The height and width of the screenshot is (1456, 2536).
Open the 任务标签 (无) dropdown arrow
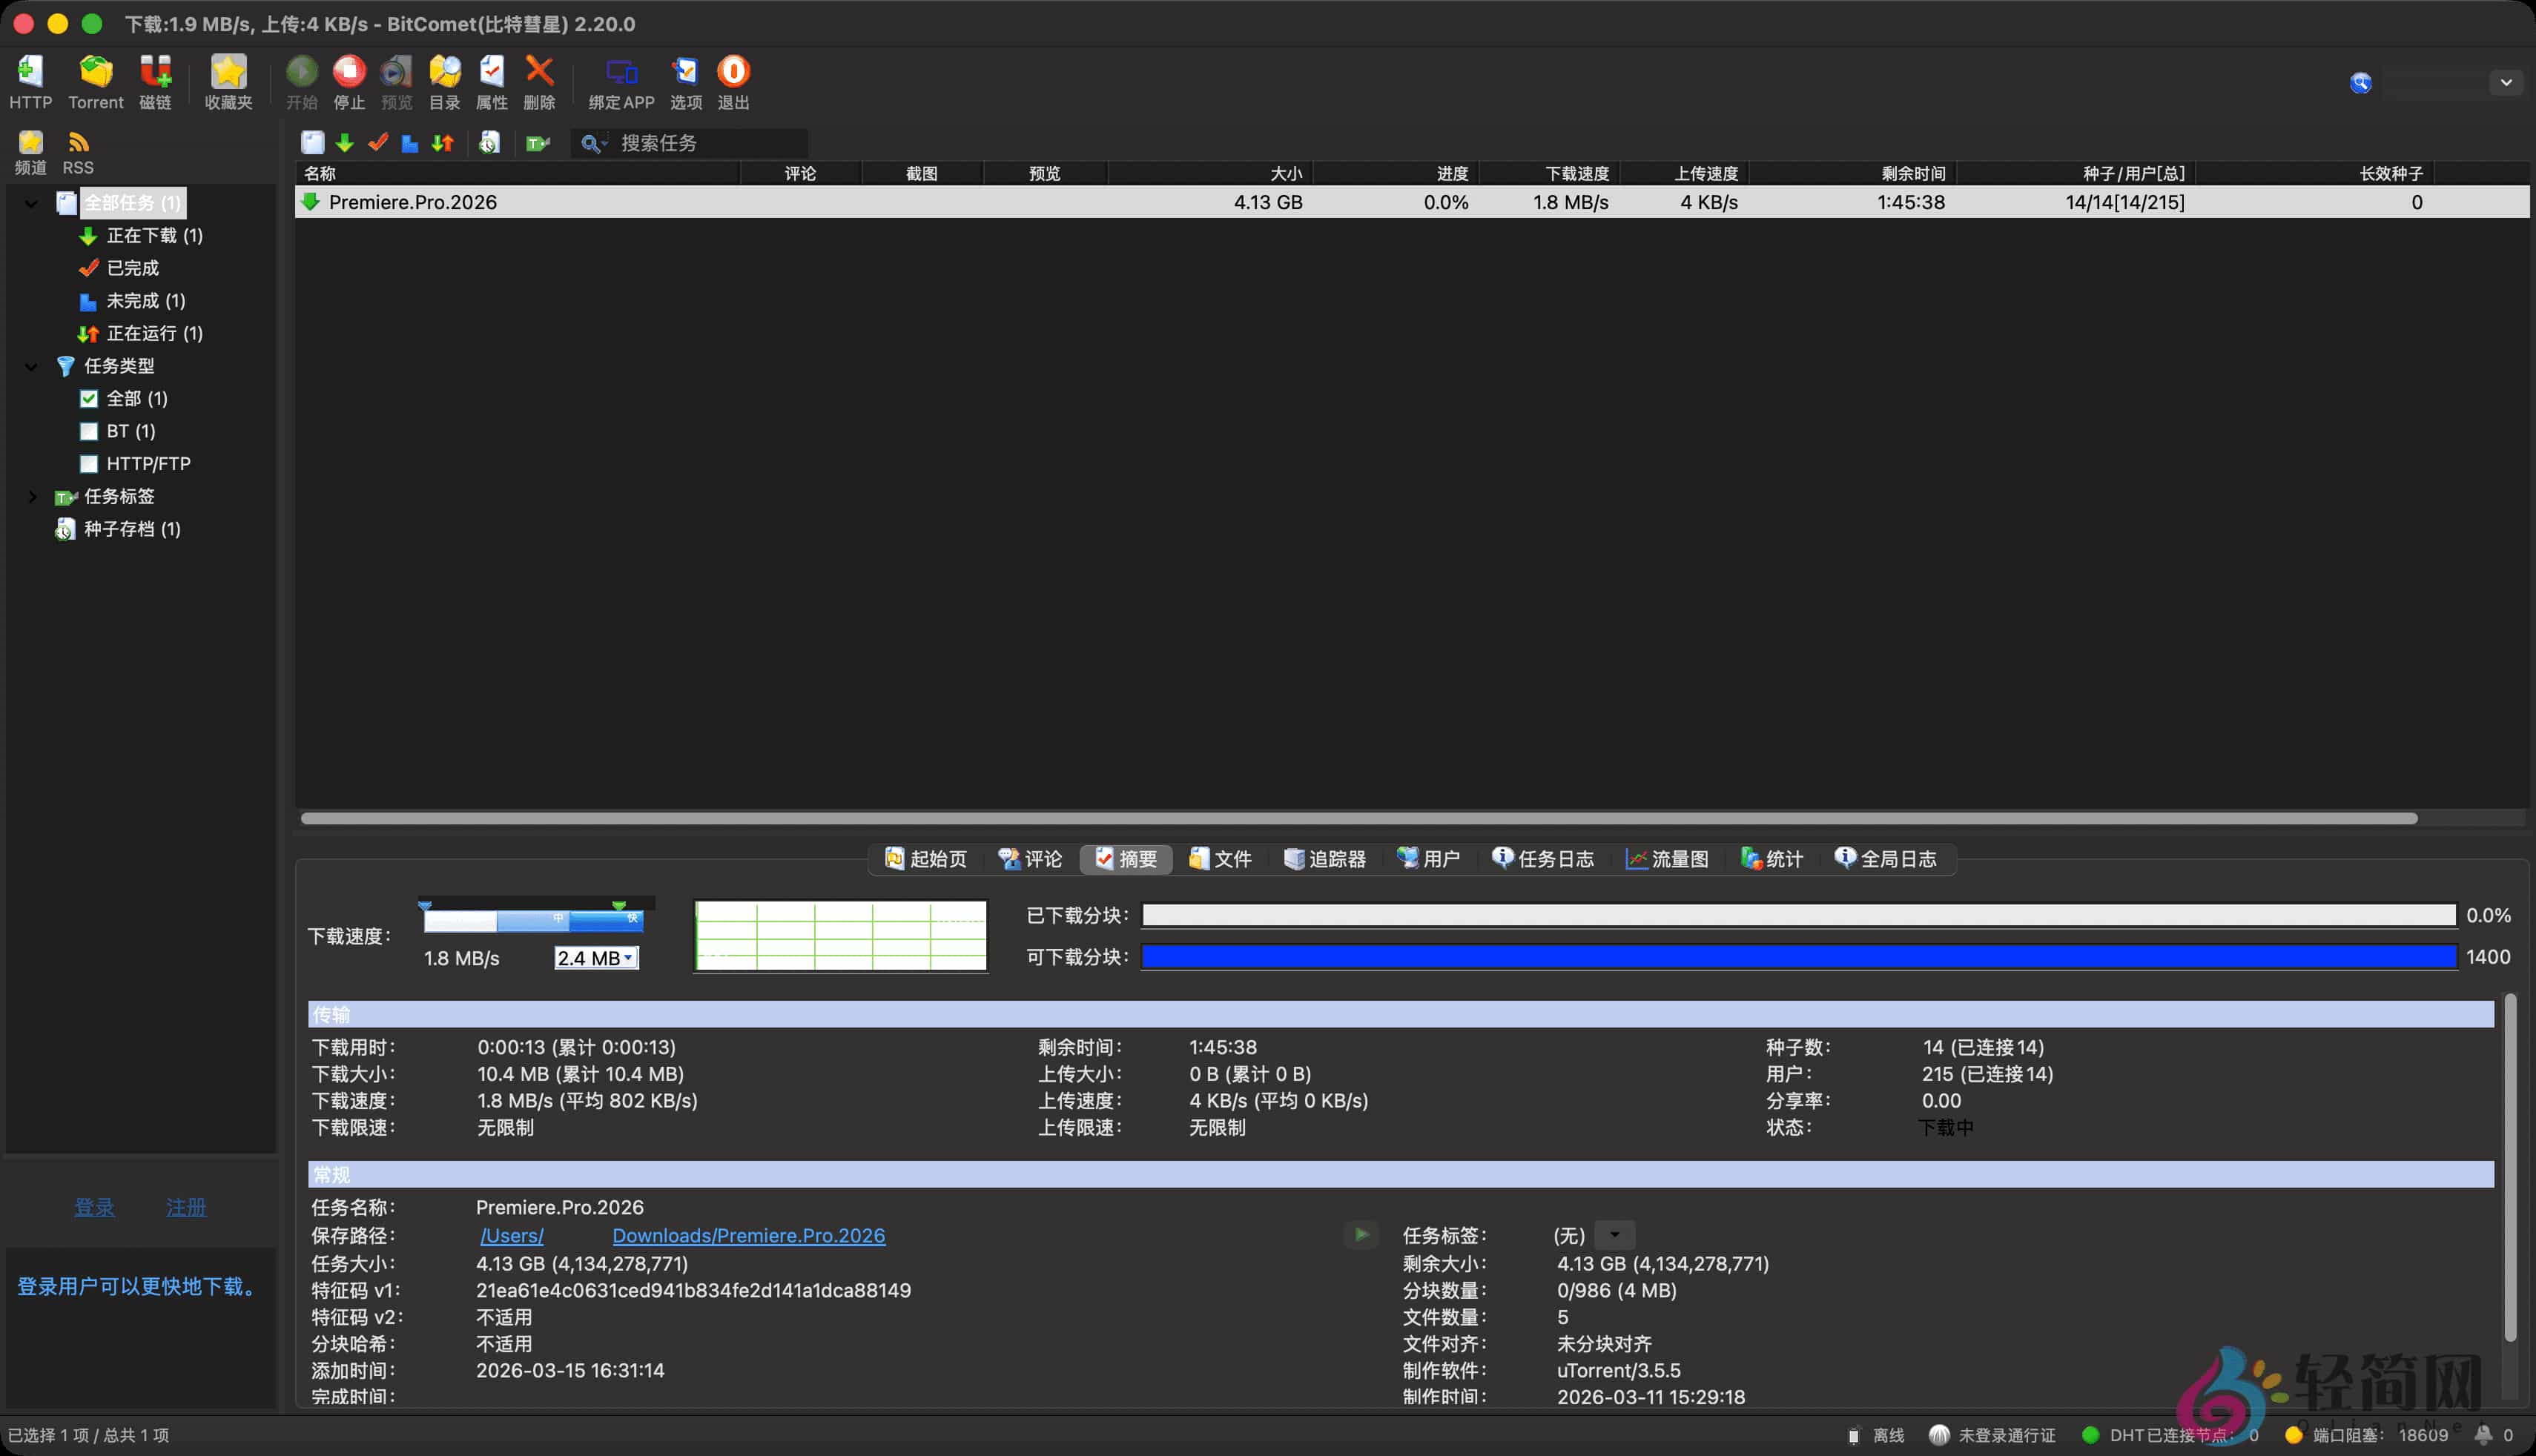(1614, 1235)
